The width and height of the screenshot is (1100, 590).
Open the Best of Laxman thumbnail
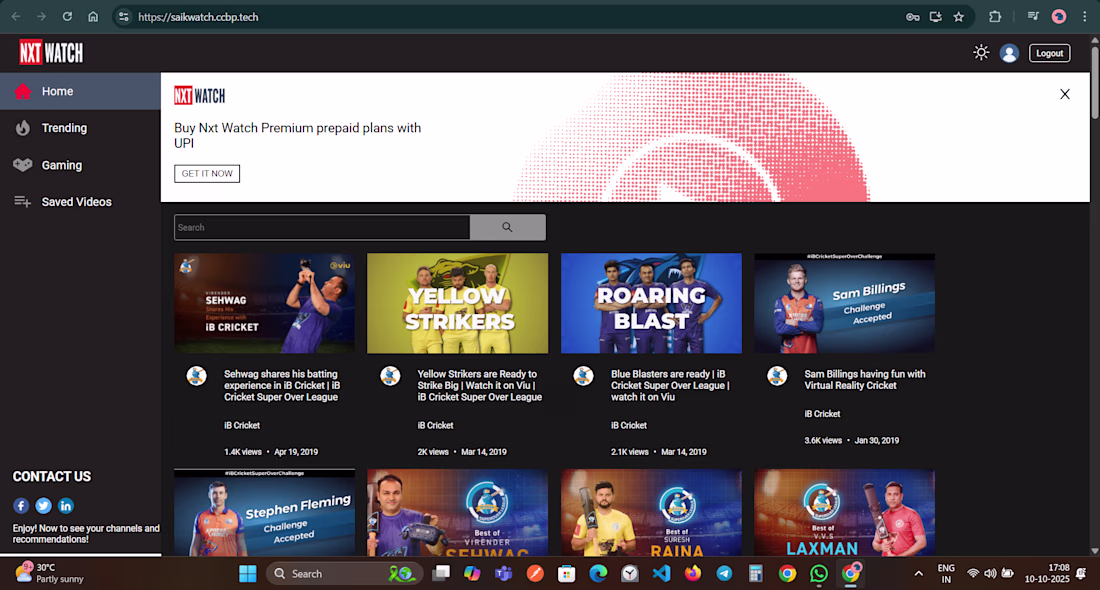coord(845,513)
